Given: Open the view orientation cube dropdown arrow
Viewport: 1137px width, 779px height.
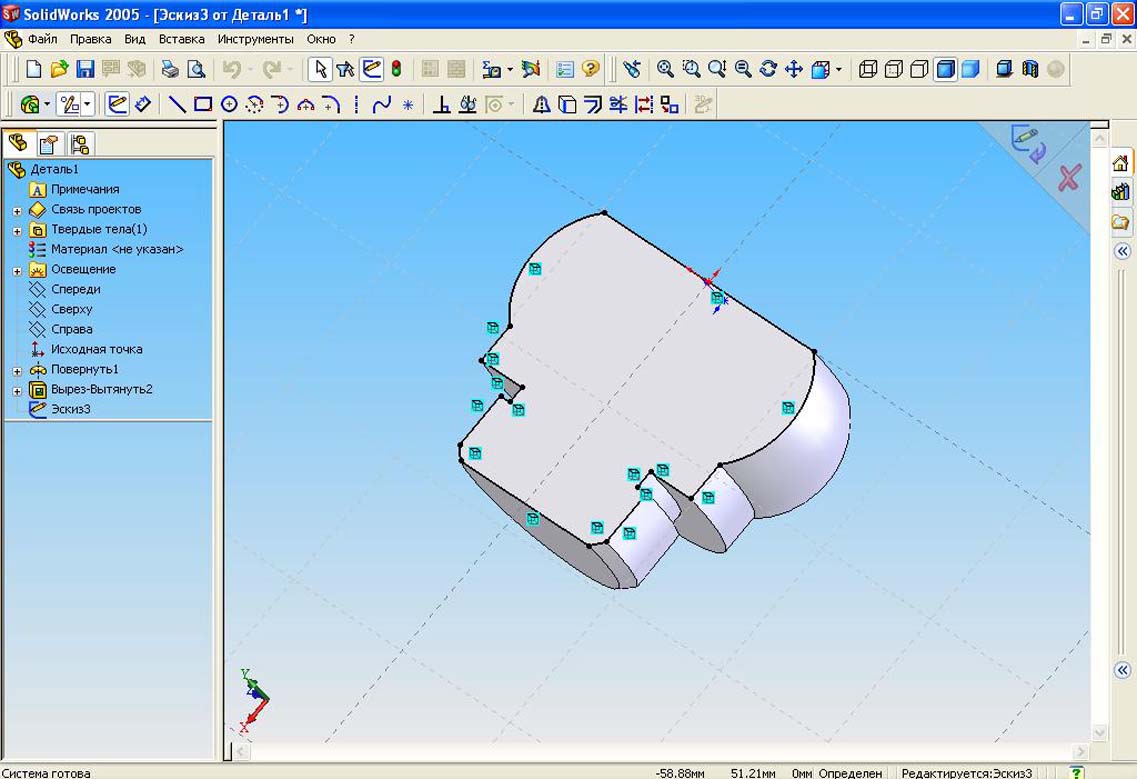Looking at the screenshot, I should click(839, 70).
